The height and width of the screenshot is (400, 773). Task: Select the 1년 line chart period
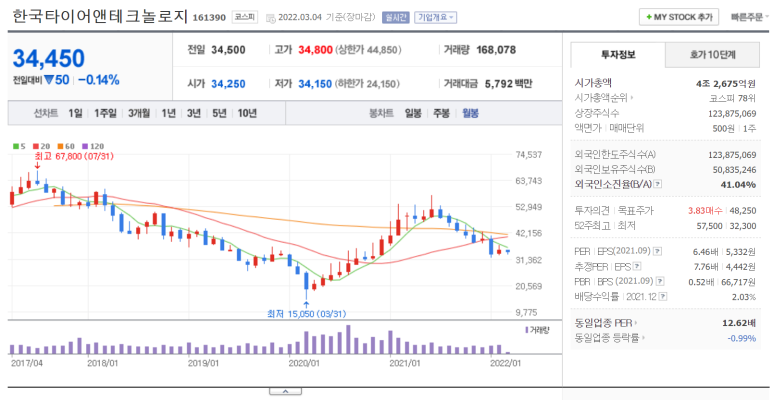point(169,113)
